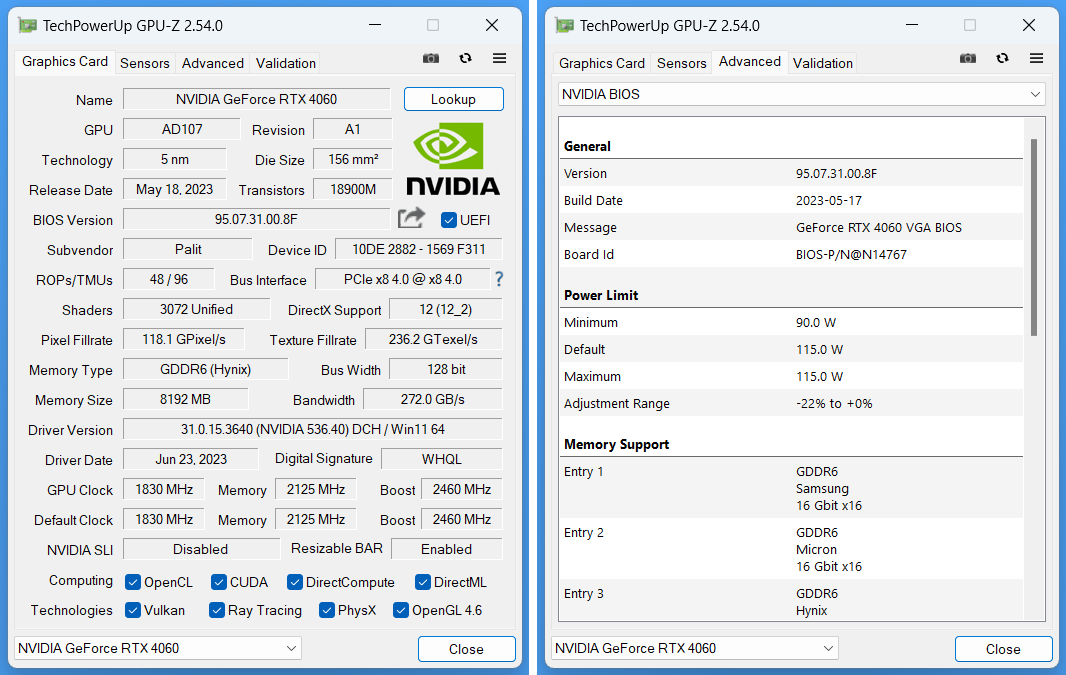
Task: Click the Bus Interface question mark
Action: [499, 279]
